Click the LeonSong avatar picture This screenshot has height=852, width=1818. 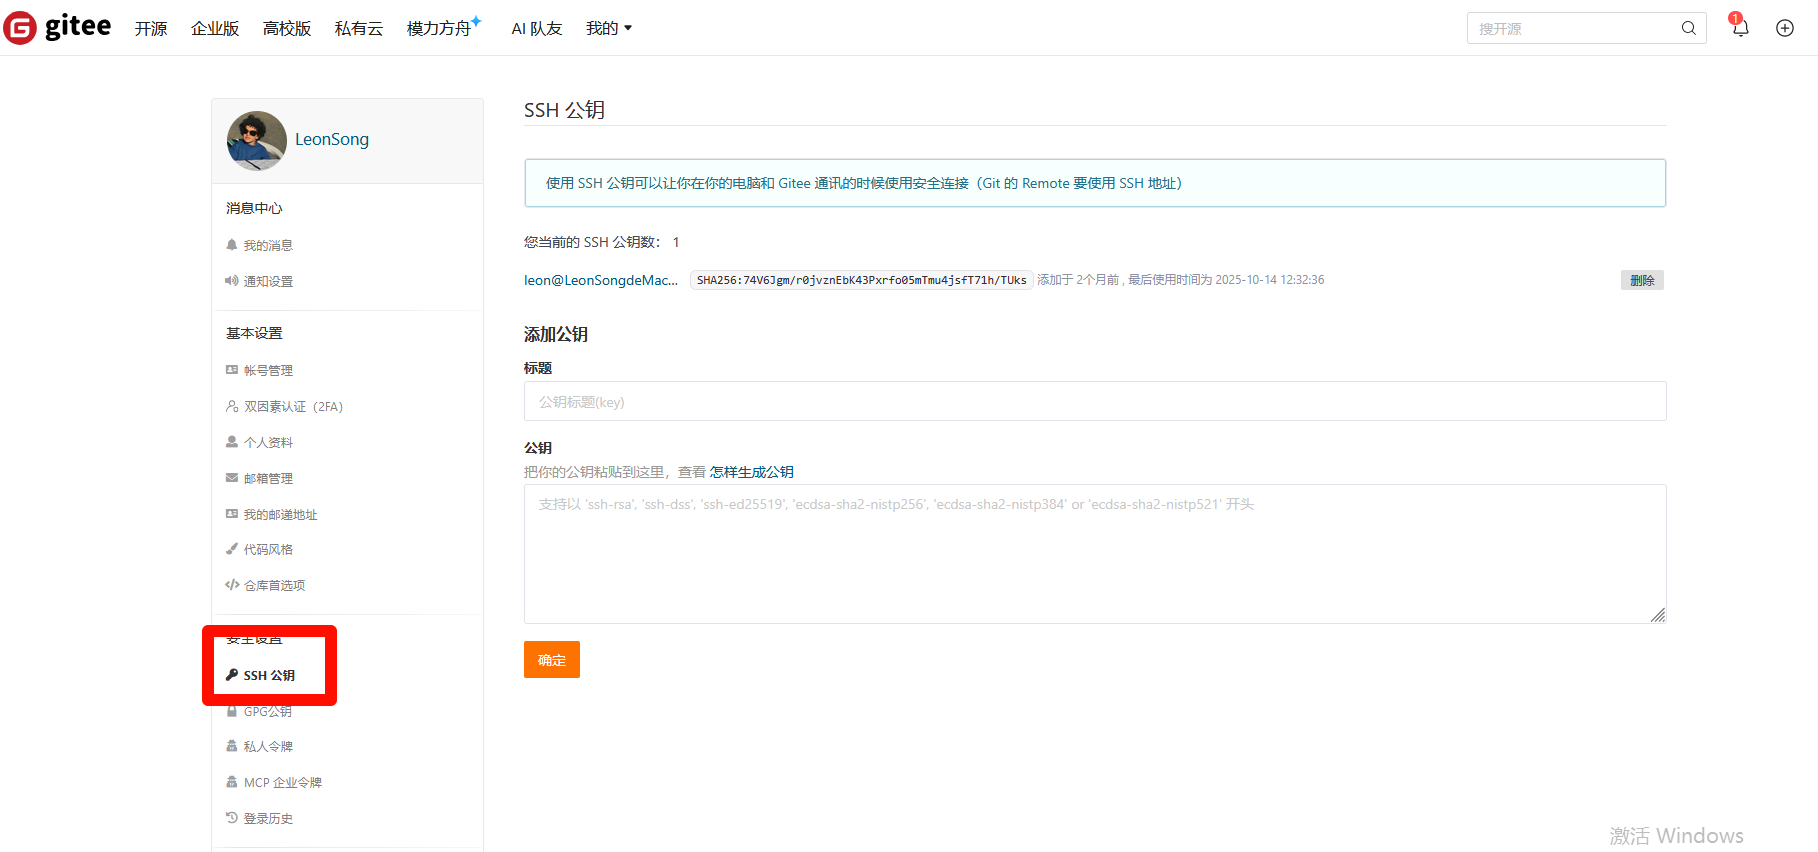pyautogui.click(x=256, y=140)
